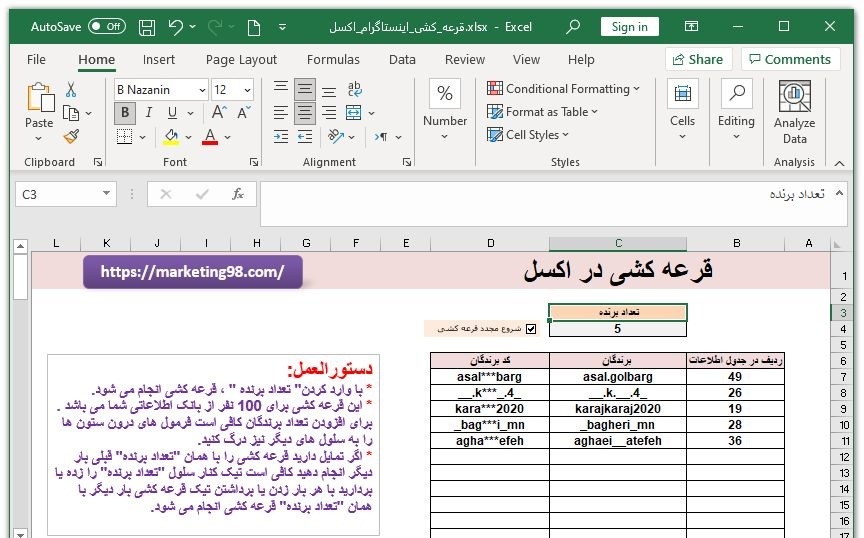Open Ribbon Display Options icon
864x538 pixels.
691,26
